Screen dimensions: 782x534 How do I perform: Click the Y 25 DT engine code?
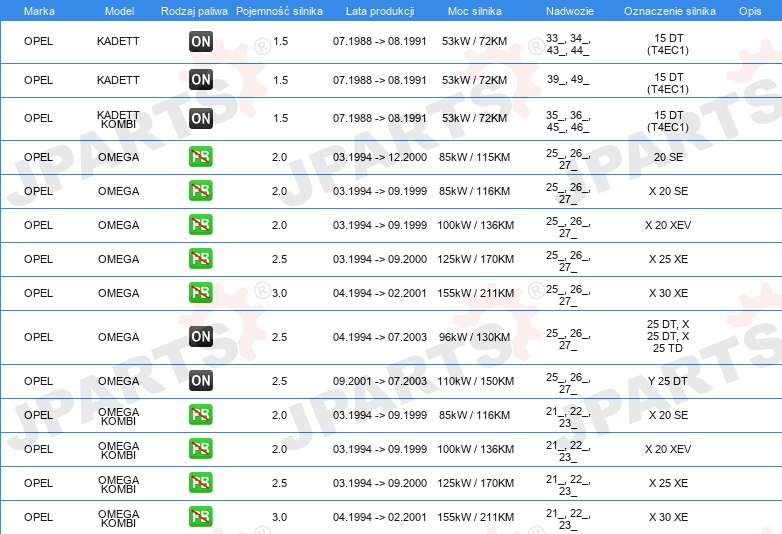point(667,381)
